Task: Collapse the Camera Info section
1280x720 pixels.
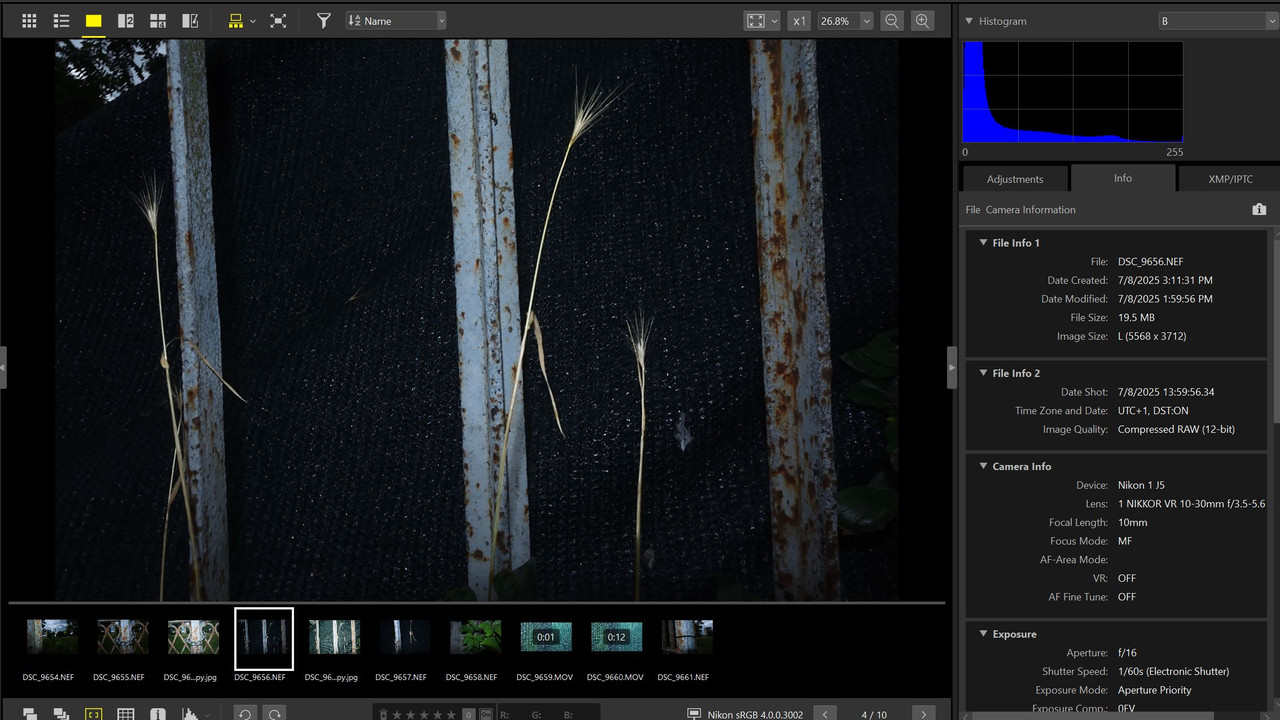Action: (x=982, y=466)
